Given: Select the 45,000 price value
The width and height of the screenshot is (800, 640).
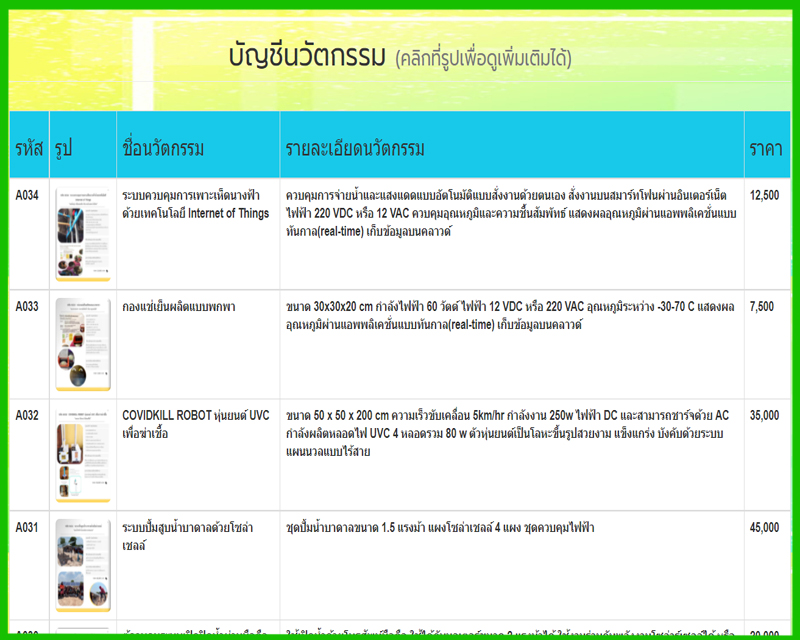Looking at the screenshot, I should [764, 527].
